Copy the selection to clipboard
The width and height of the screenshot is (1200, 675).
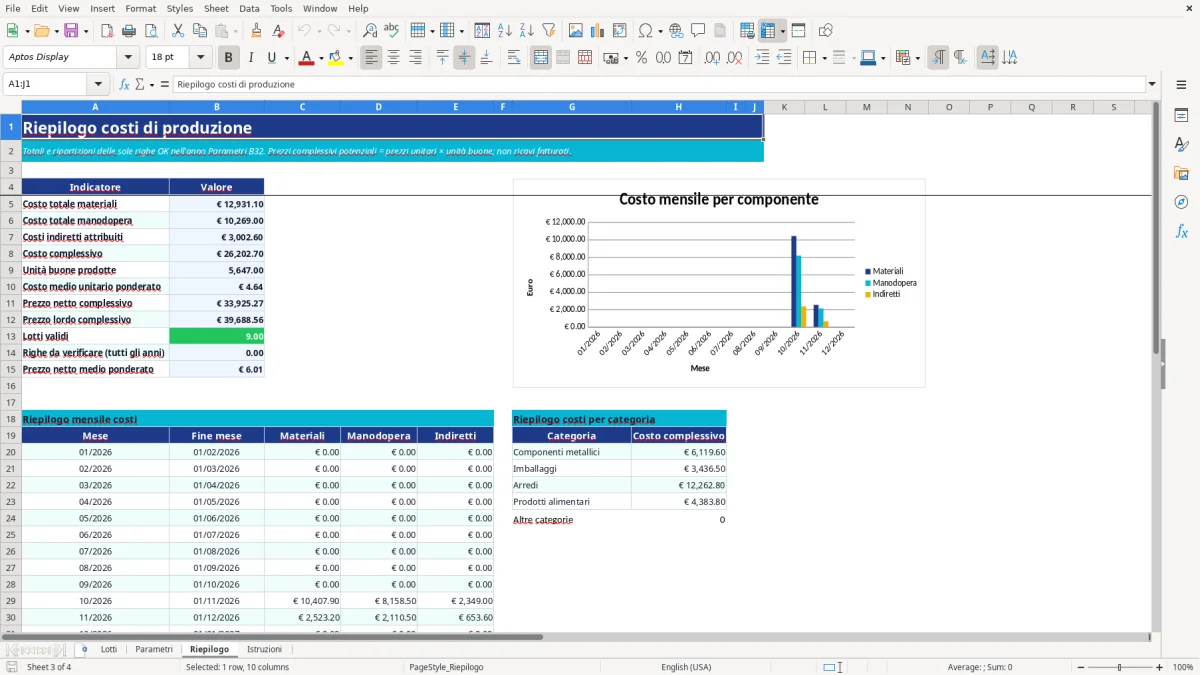point(199,31)
